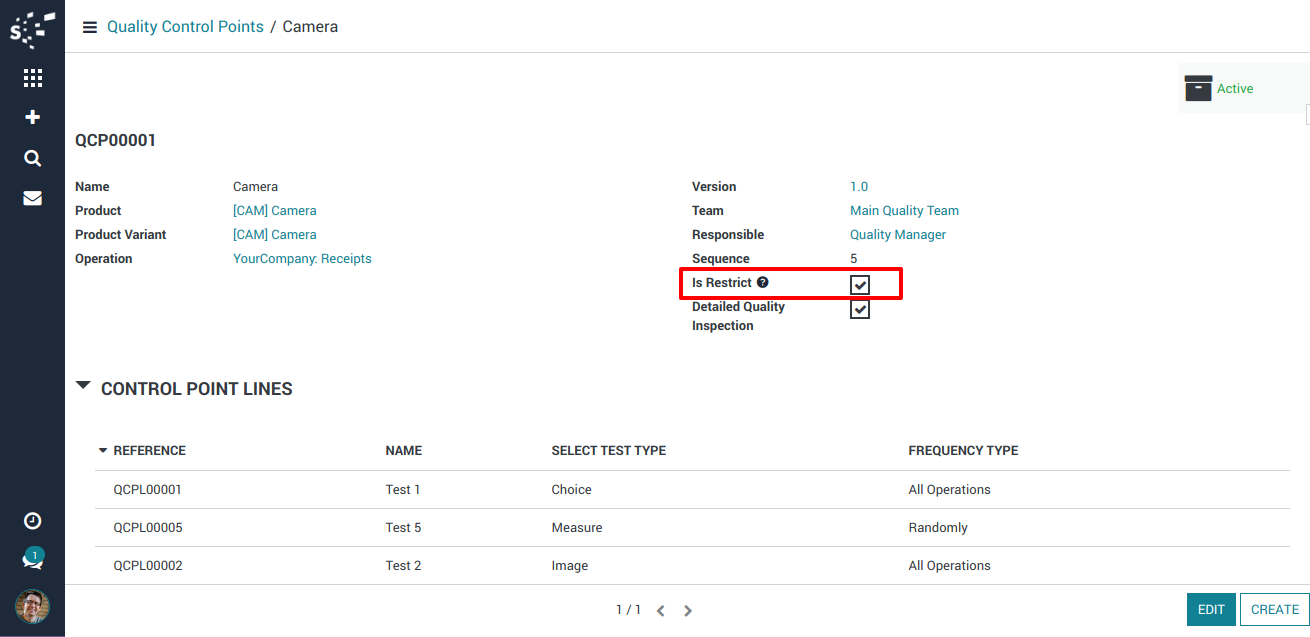Sort by the Reference column arrow
Image resolution: width=1310 pixels, height=637 pixels.
[102, 451]
